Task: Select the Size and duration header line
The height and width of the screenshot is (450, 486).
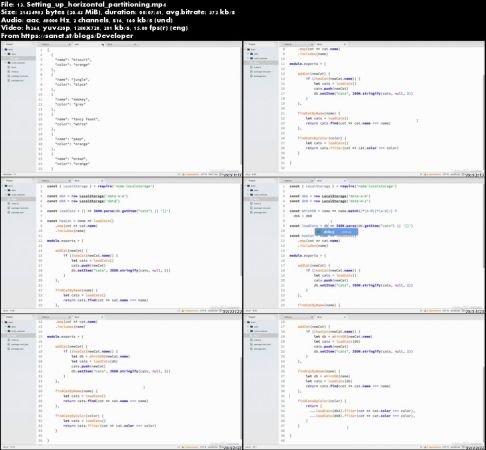Action: 118,12
